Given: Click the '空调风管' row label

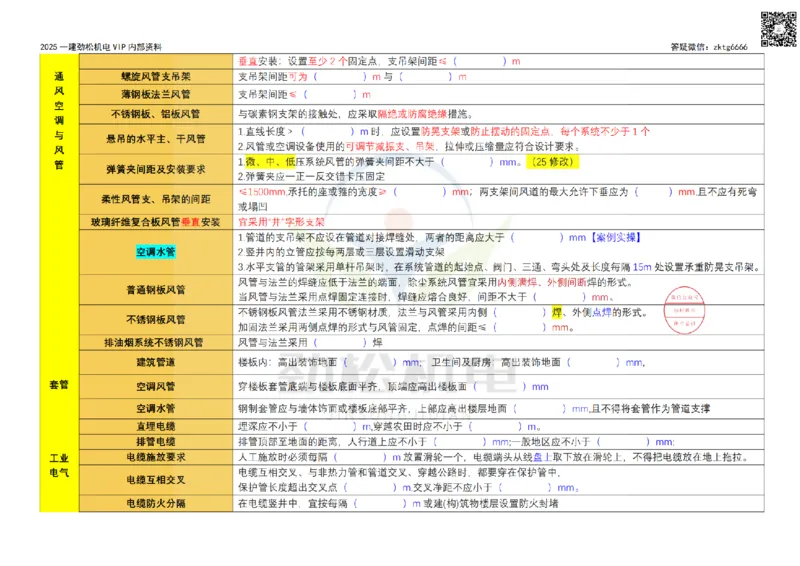Looking at the screenshot, I should point(156,387).
